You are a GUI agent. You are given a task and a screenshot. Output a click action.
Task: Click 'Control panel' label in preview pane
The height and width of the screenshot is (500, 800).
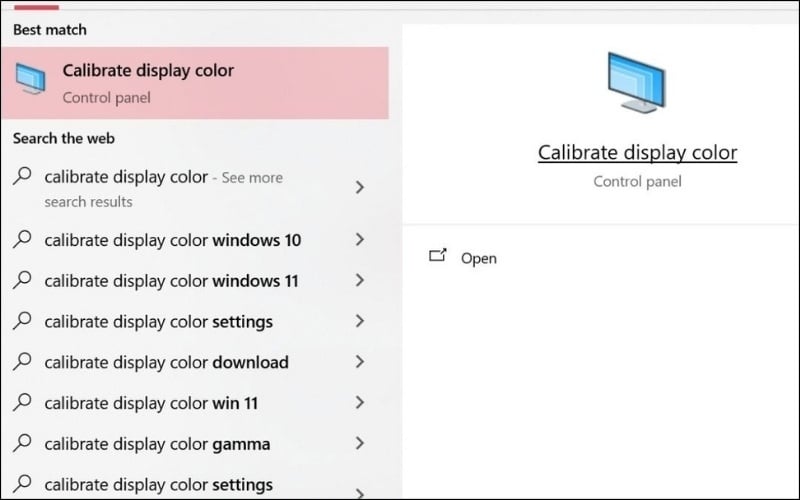(637, 182)
